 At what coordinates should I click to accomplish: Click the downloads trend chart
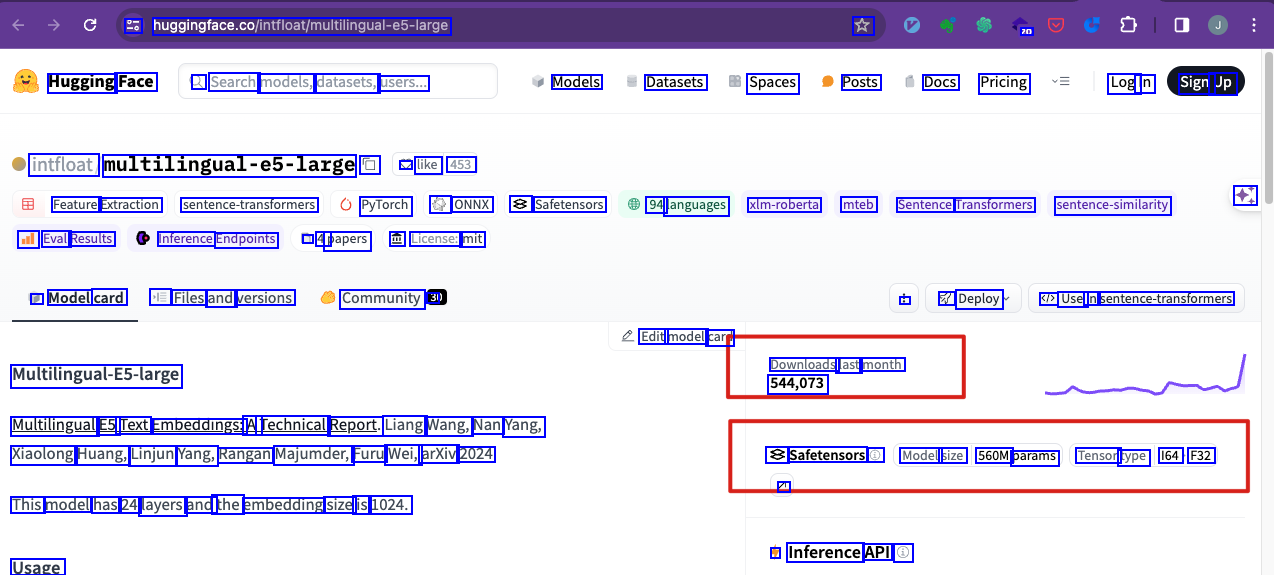[x=1145, y=380]
